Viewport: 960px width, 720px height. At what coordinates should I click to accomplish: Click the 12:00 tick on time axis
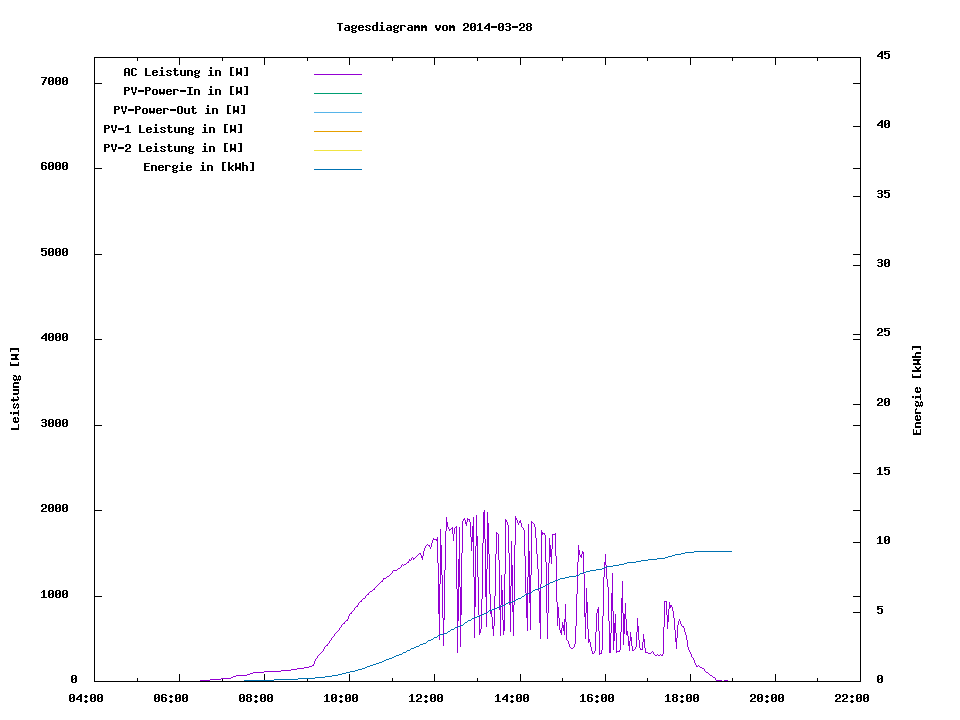tap(426, 698)
